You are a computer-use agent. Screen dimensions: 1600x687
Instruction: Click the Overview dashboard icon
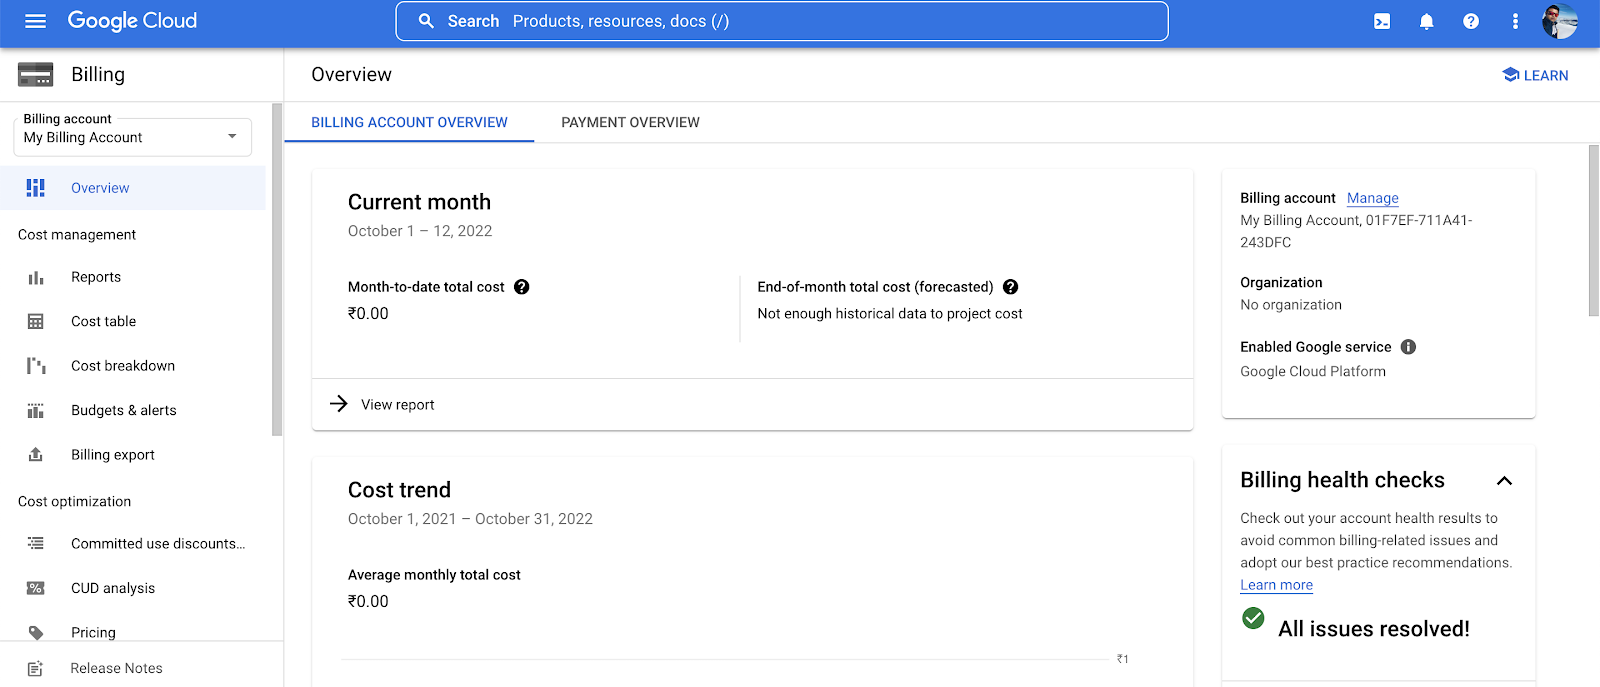[36, 188]
